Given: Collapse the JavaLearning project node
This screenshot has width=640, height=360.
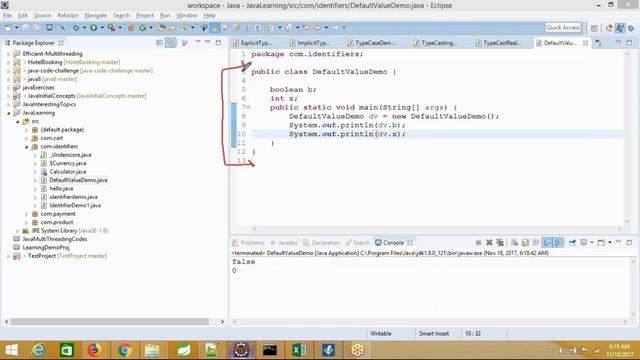Looking at the screenshot, I should pos(9,113).
